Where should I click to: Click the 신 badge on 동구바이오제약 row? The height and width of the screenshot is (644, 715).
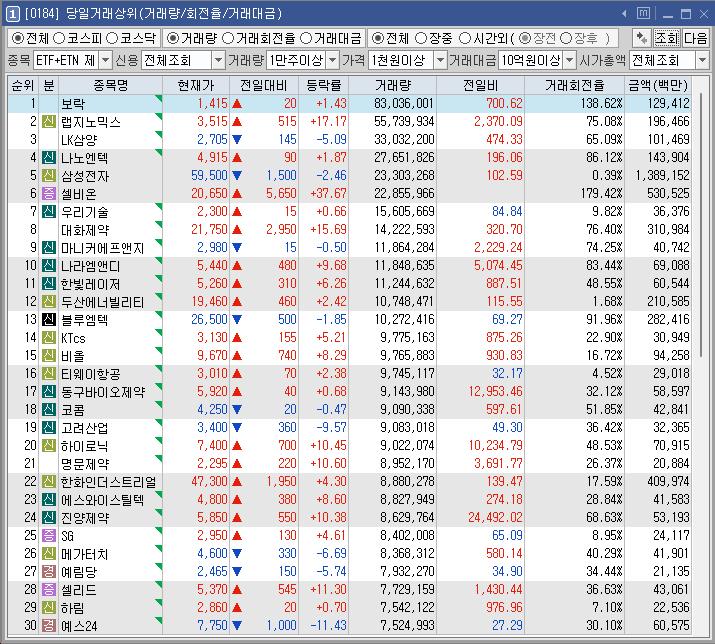pos(49,391)
